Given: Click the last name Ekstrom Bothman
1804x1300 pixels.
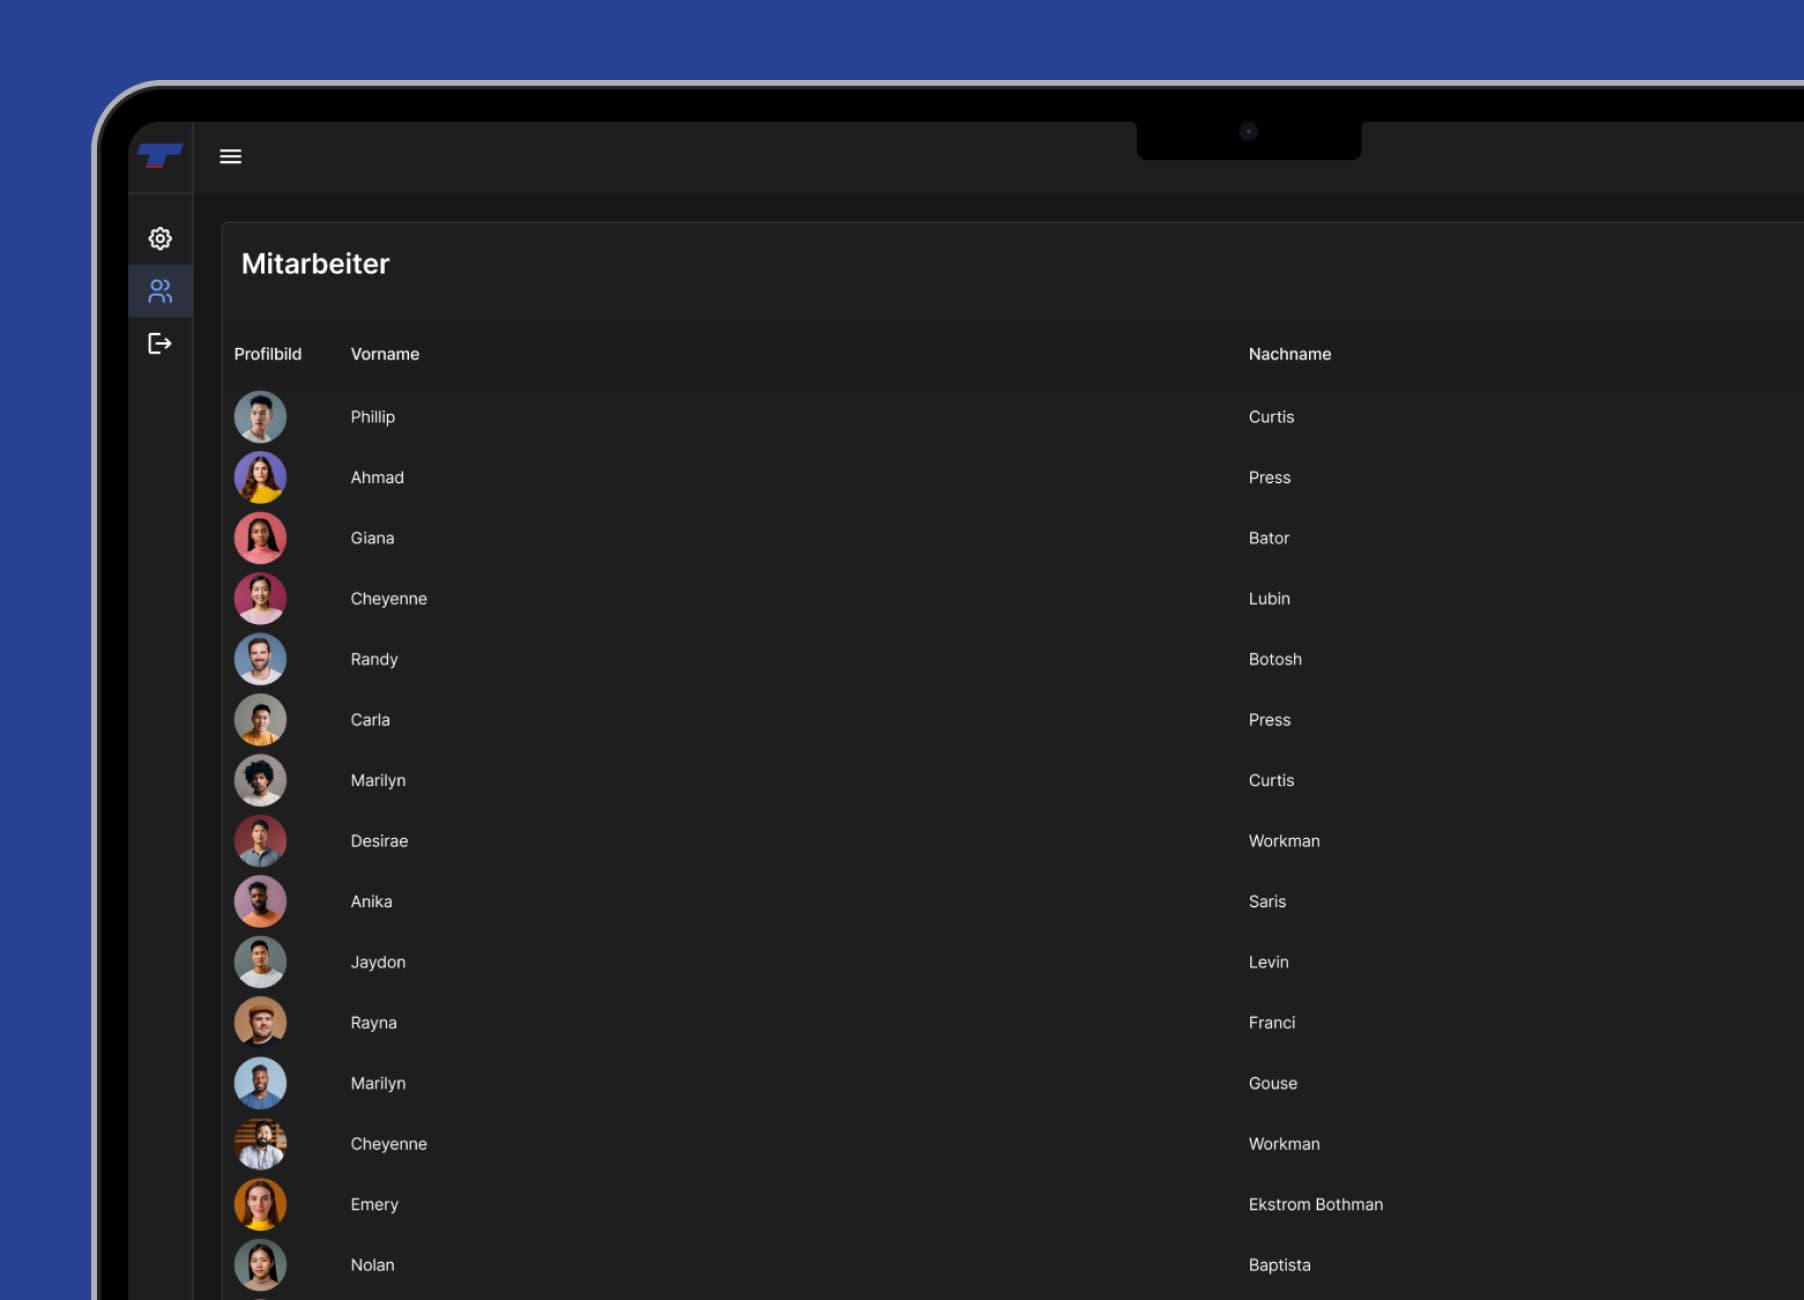Looking at the screenshot, I should click(x=1315, y=1204).
